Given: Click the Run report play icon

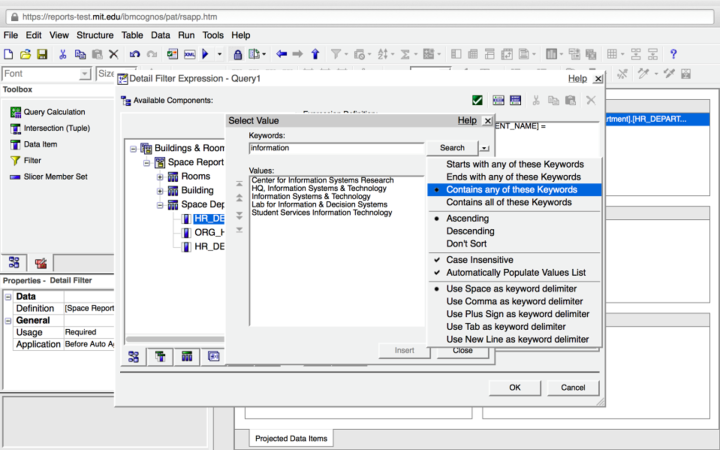Looking at the screenshot, I should pyautogui.click(x=205, y=54).
